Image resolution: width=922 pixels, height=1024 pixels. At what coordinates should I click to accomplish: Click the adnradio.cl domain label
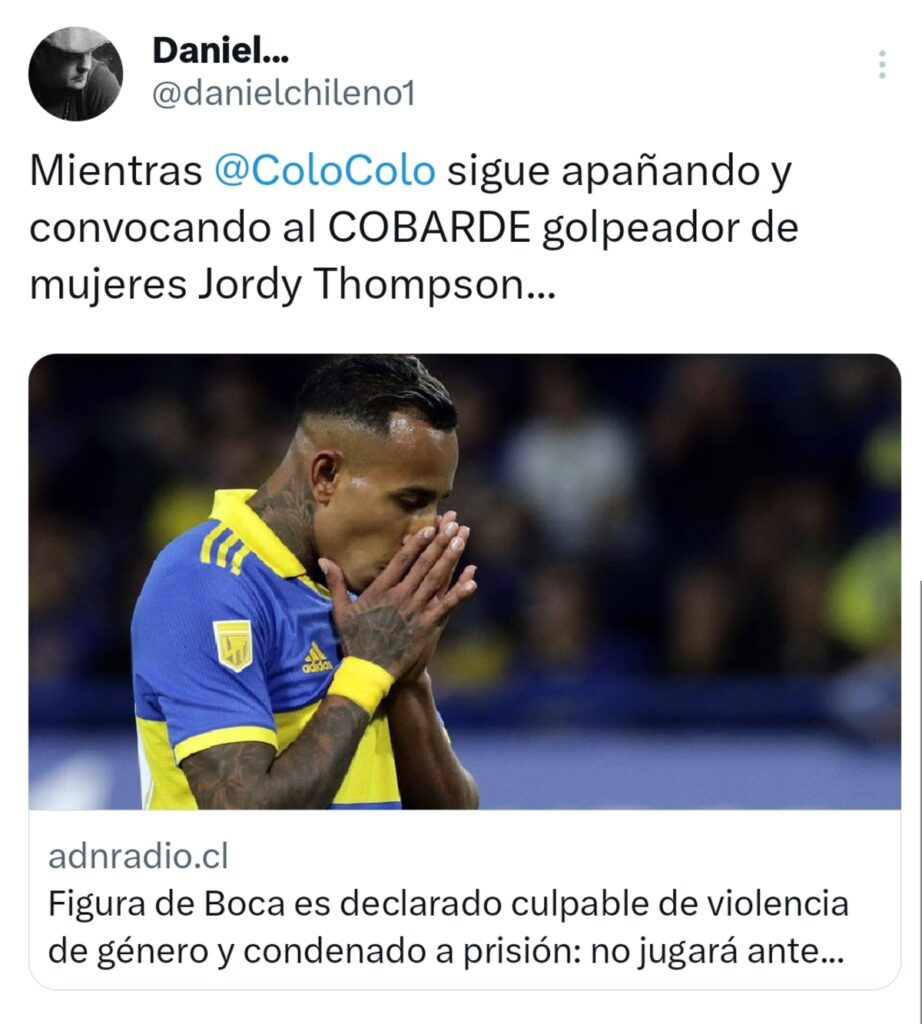pyautogui.click(x=138, y=856)
